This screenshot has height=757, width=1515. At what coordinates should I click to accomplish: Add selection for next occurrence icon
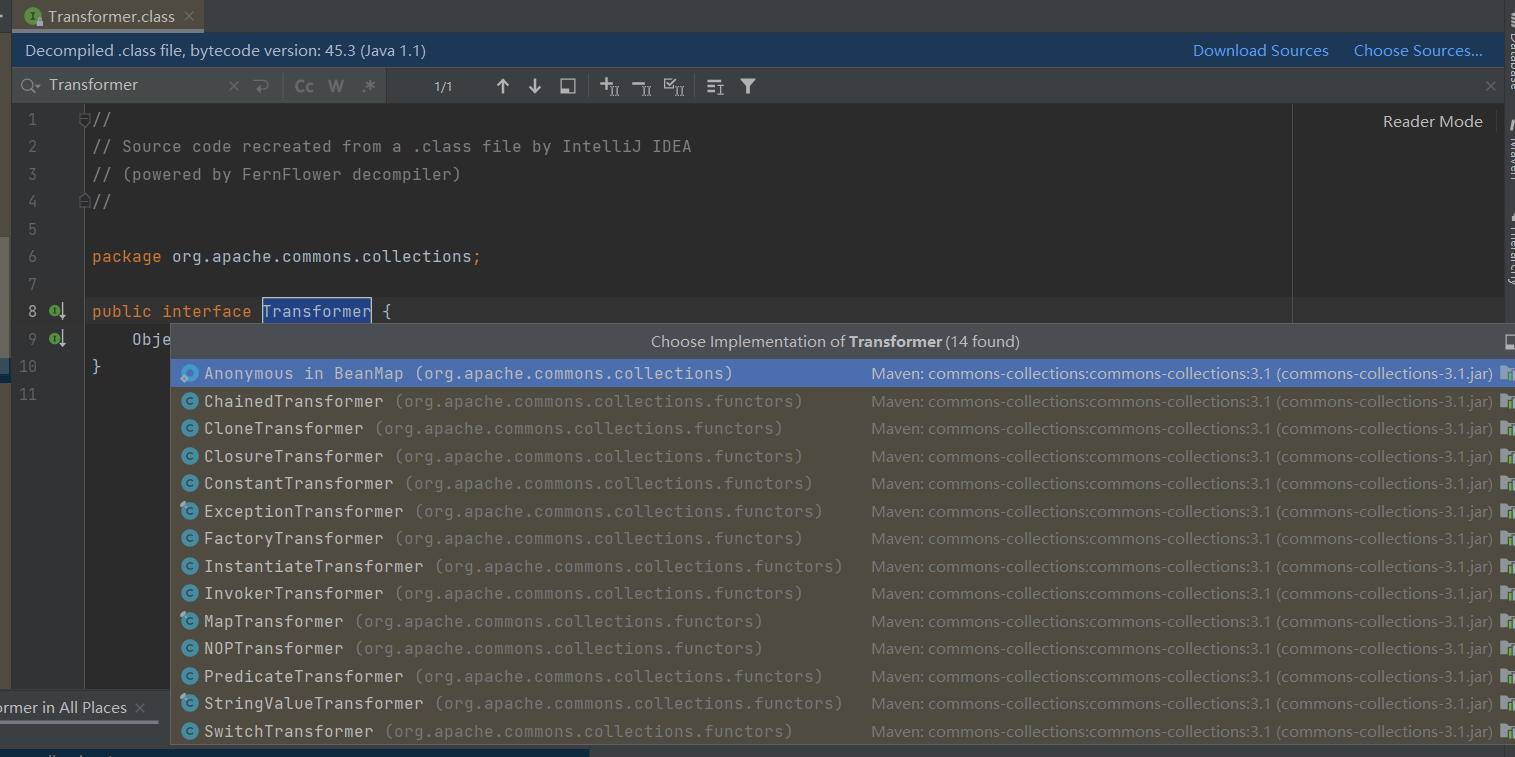[x=609, y=87]
